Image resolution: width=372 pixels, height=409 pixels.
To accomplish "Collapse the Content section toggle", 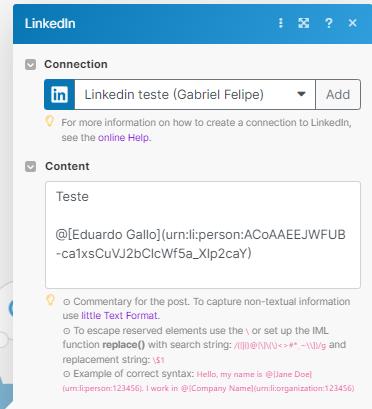I will [31, 166].
